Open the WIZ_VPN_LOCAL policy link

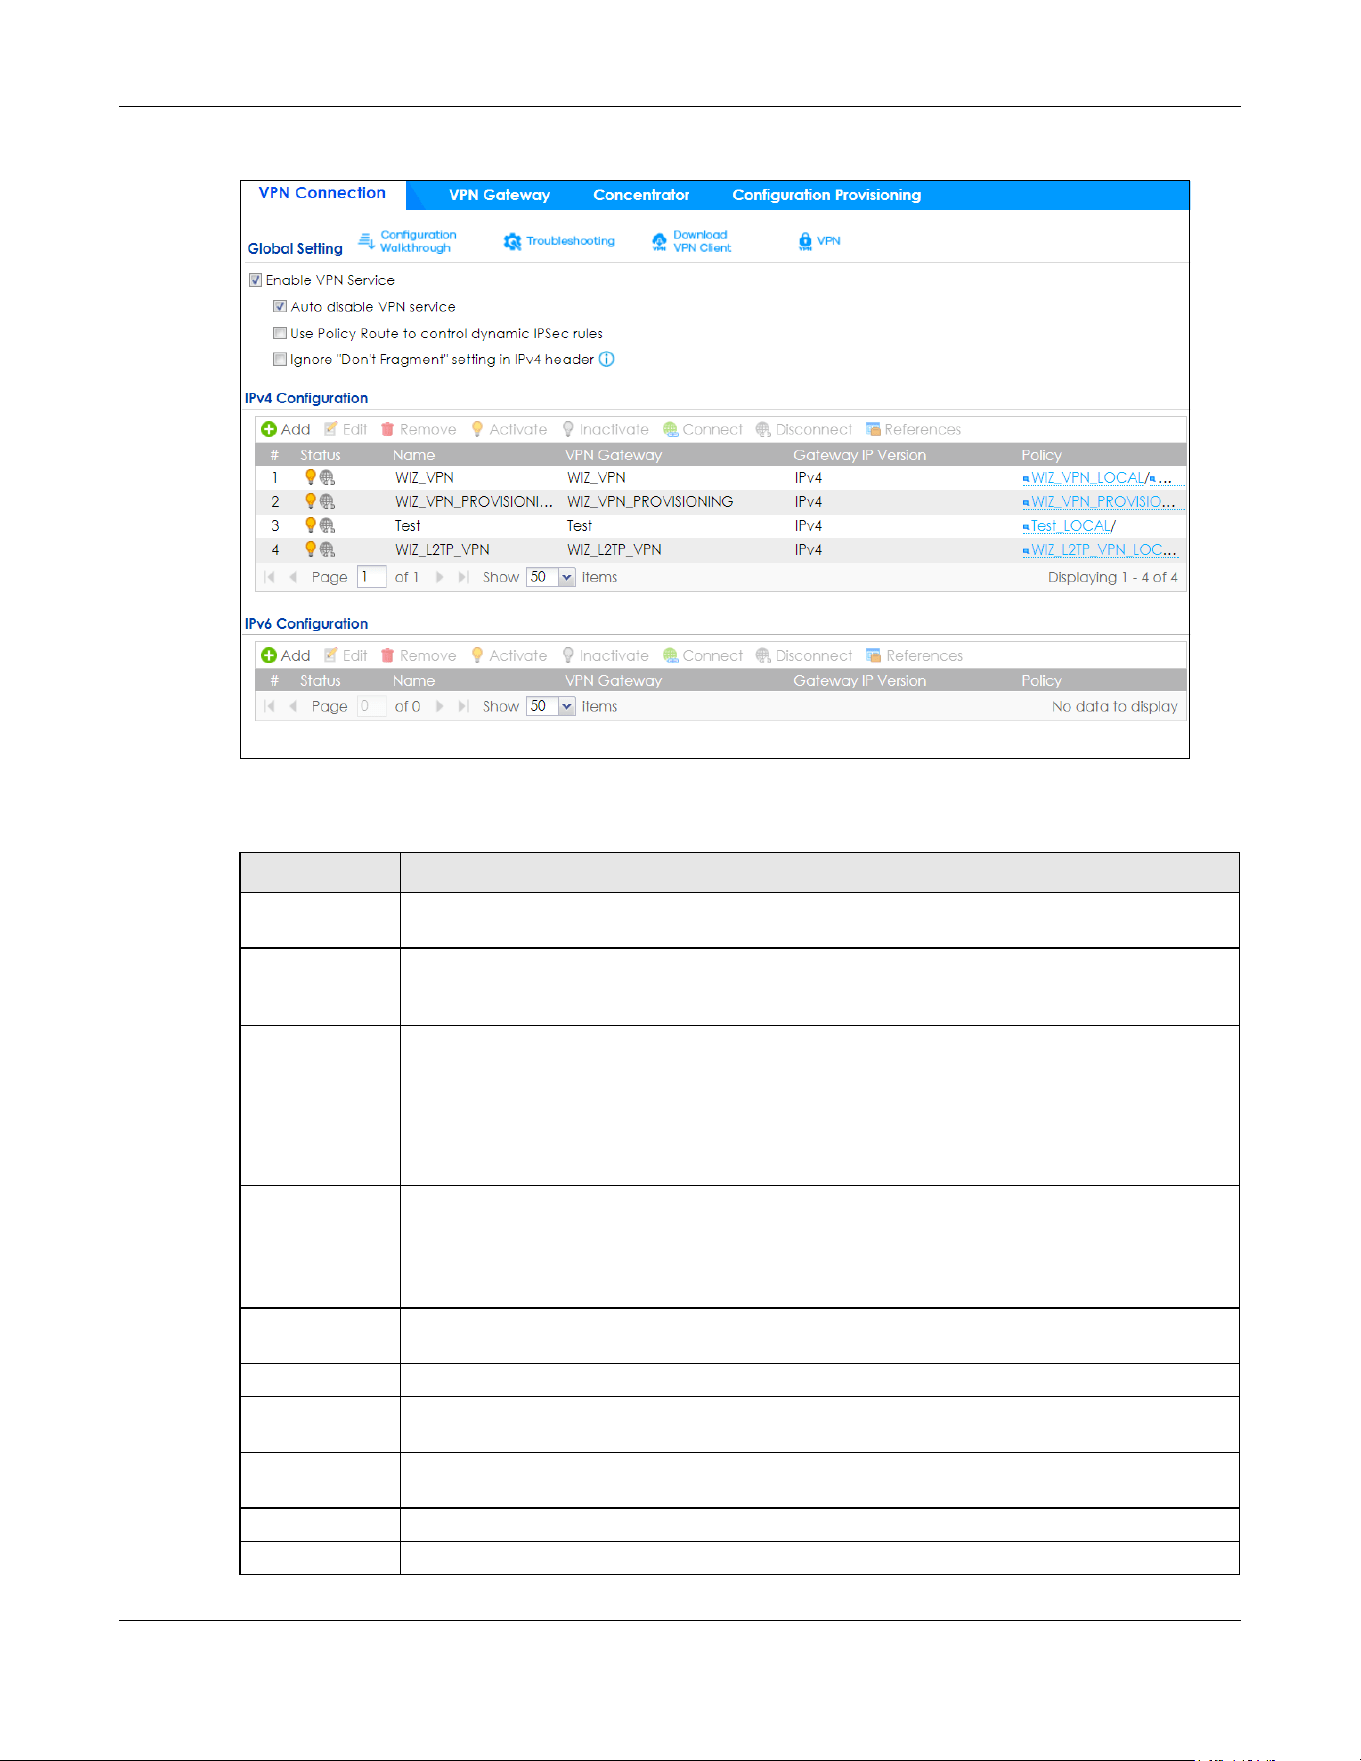point(1088,477)
